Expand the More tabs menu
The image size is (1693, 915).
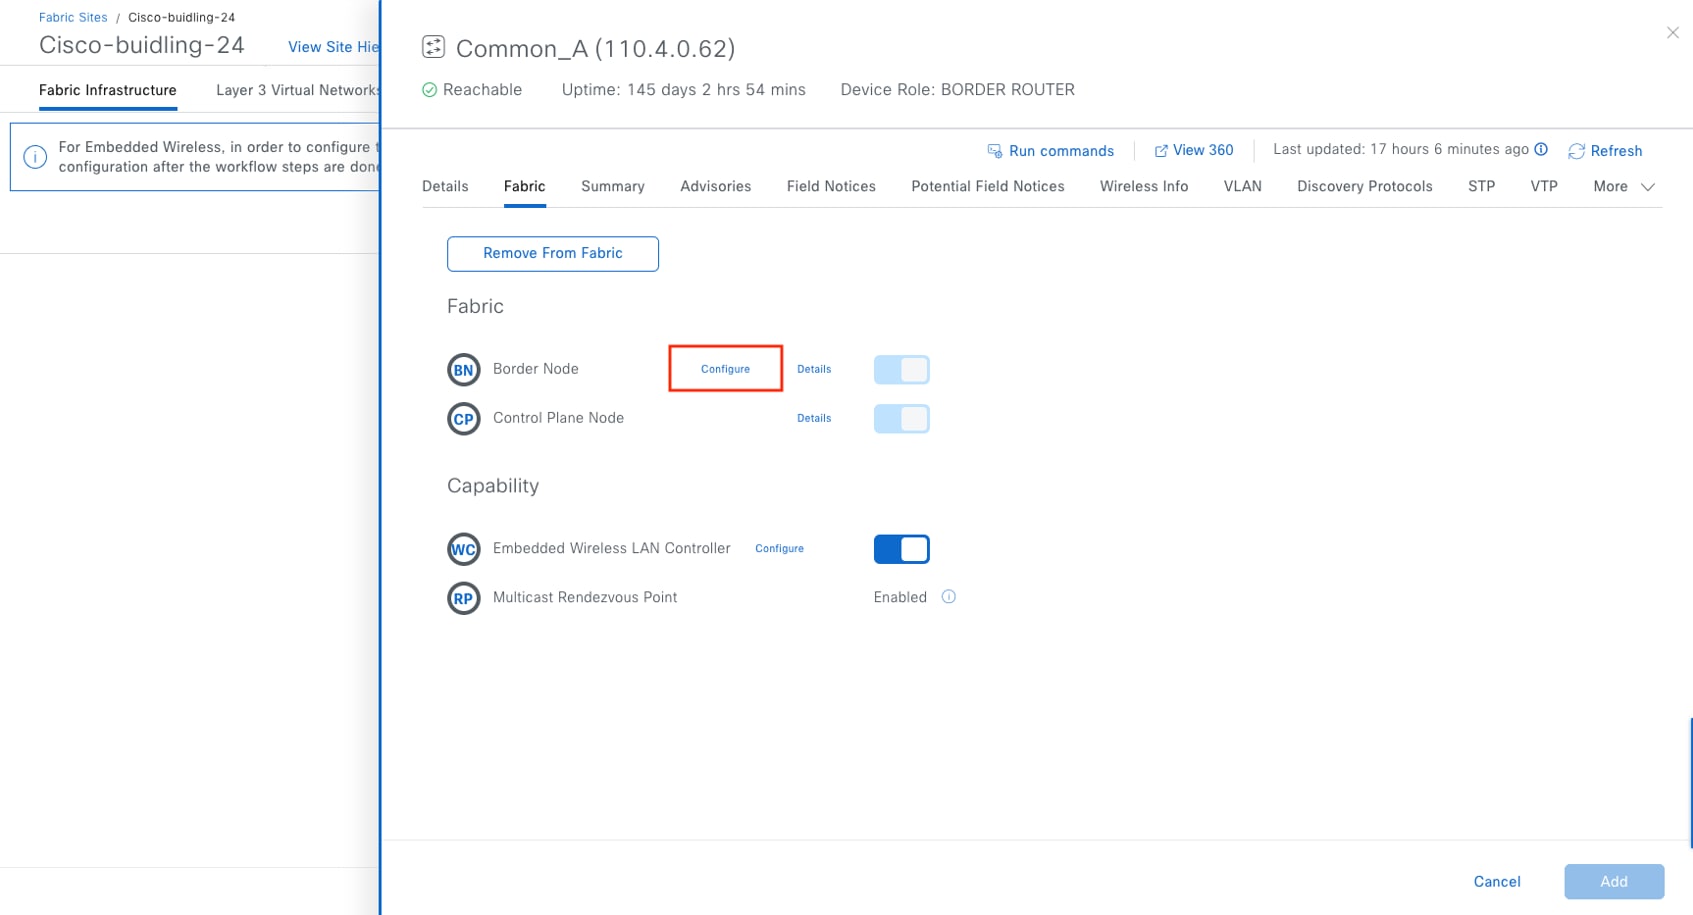point(1620,186)
